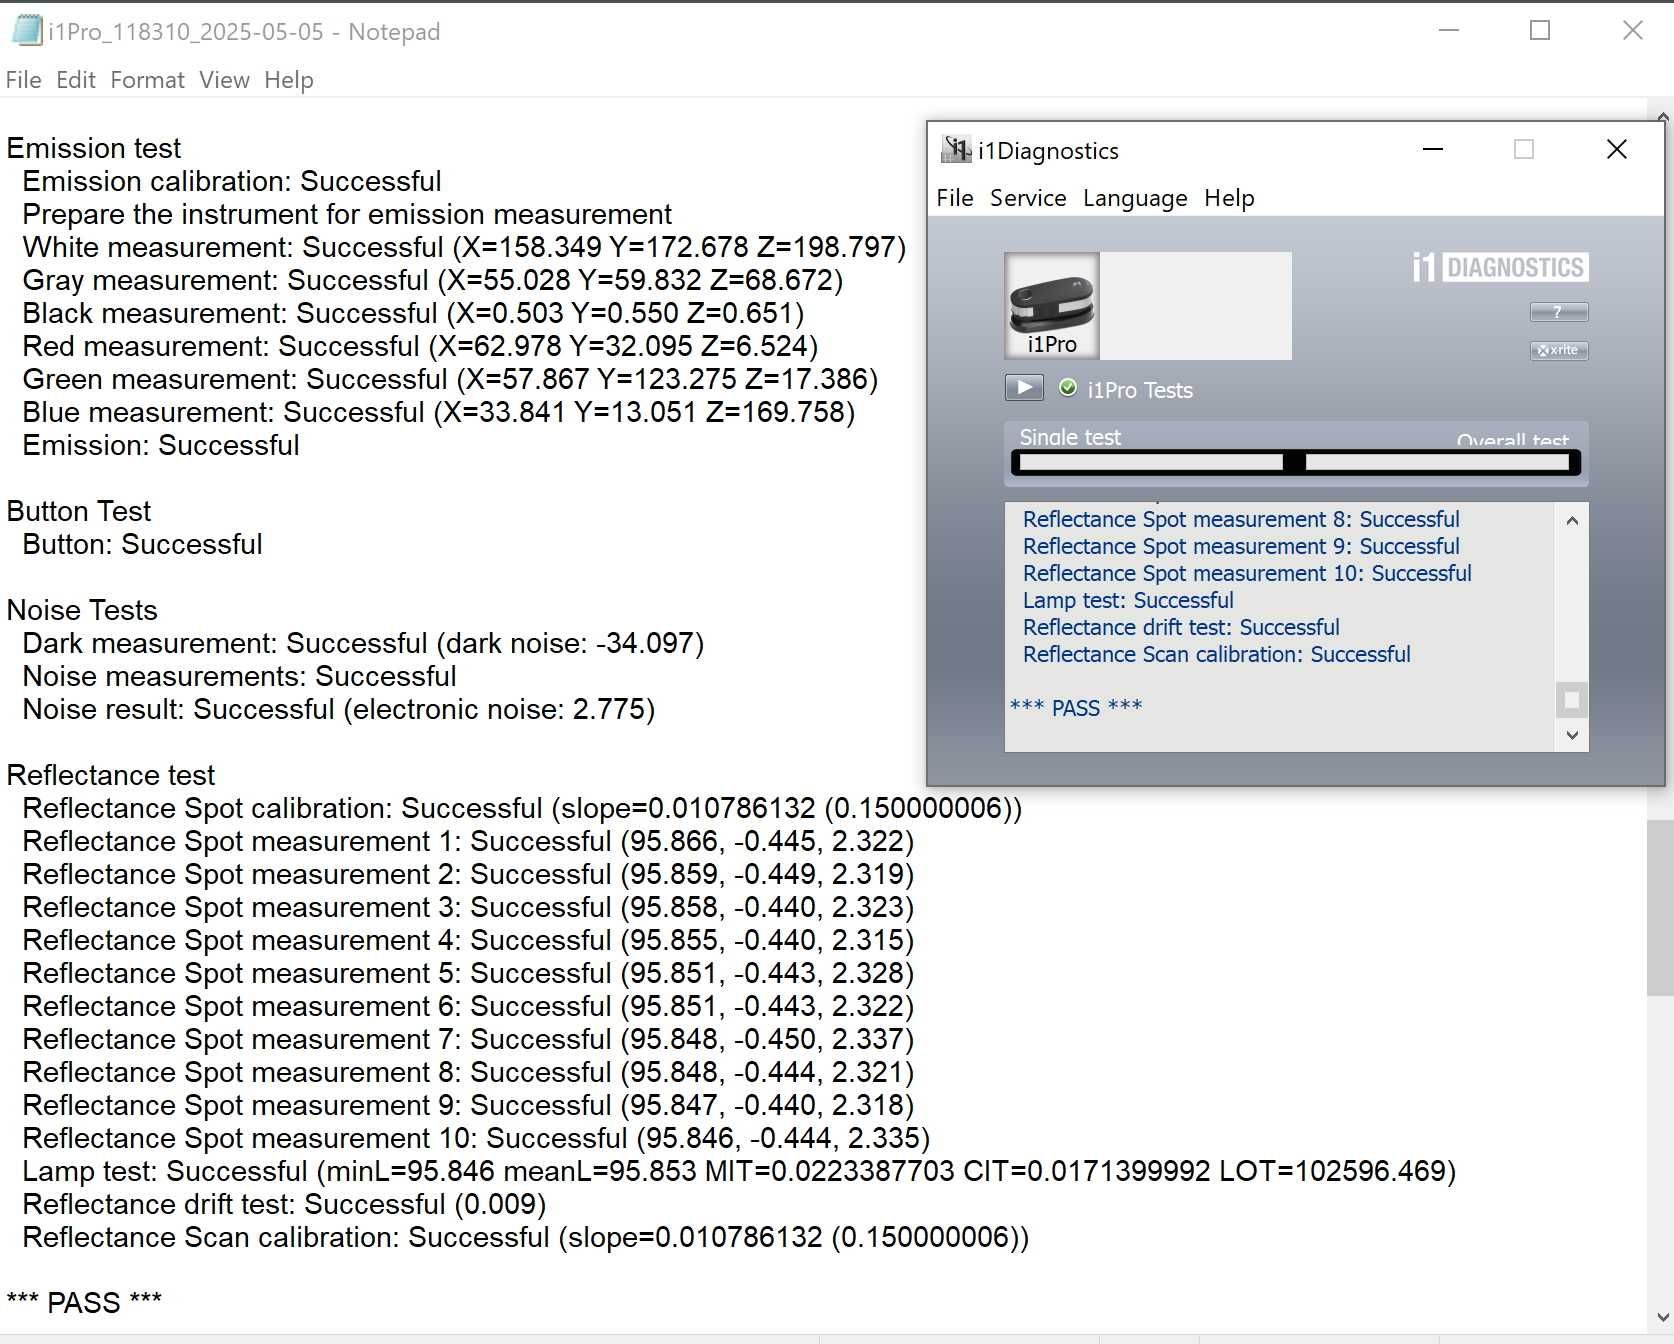Open i1Diagnostics Language menu
1674x1344 pixels.
(1135, 198)
